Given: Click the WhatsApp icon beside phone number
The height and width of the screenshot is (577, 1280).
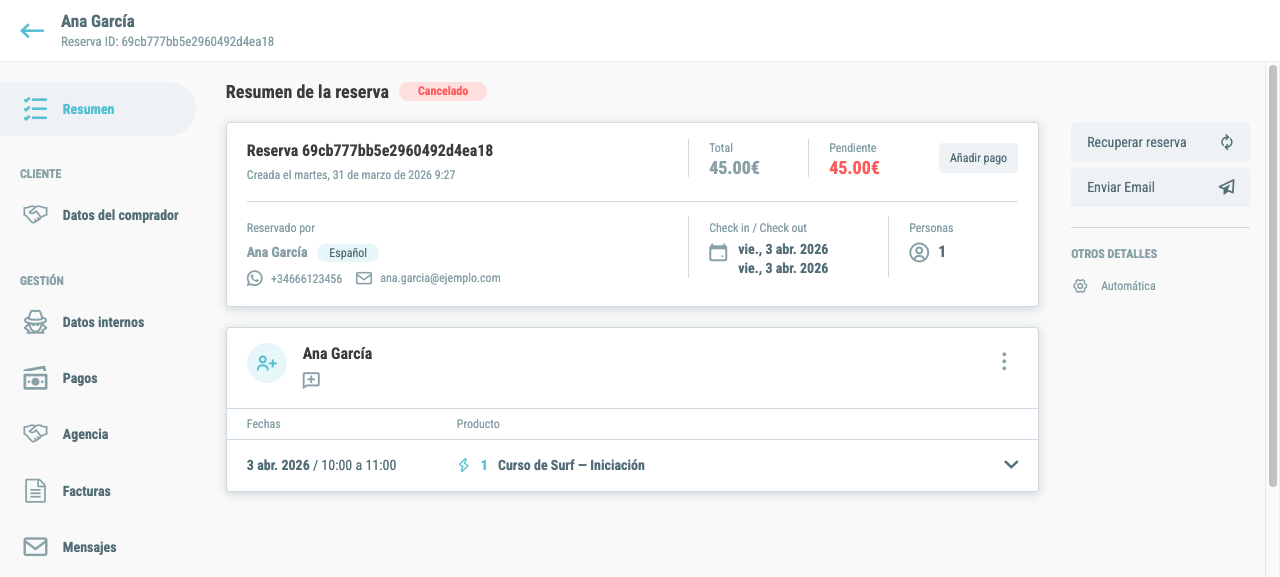Looking at the screenshot, I should pyautogui.click(x=255, y=278).
